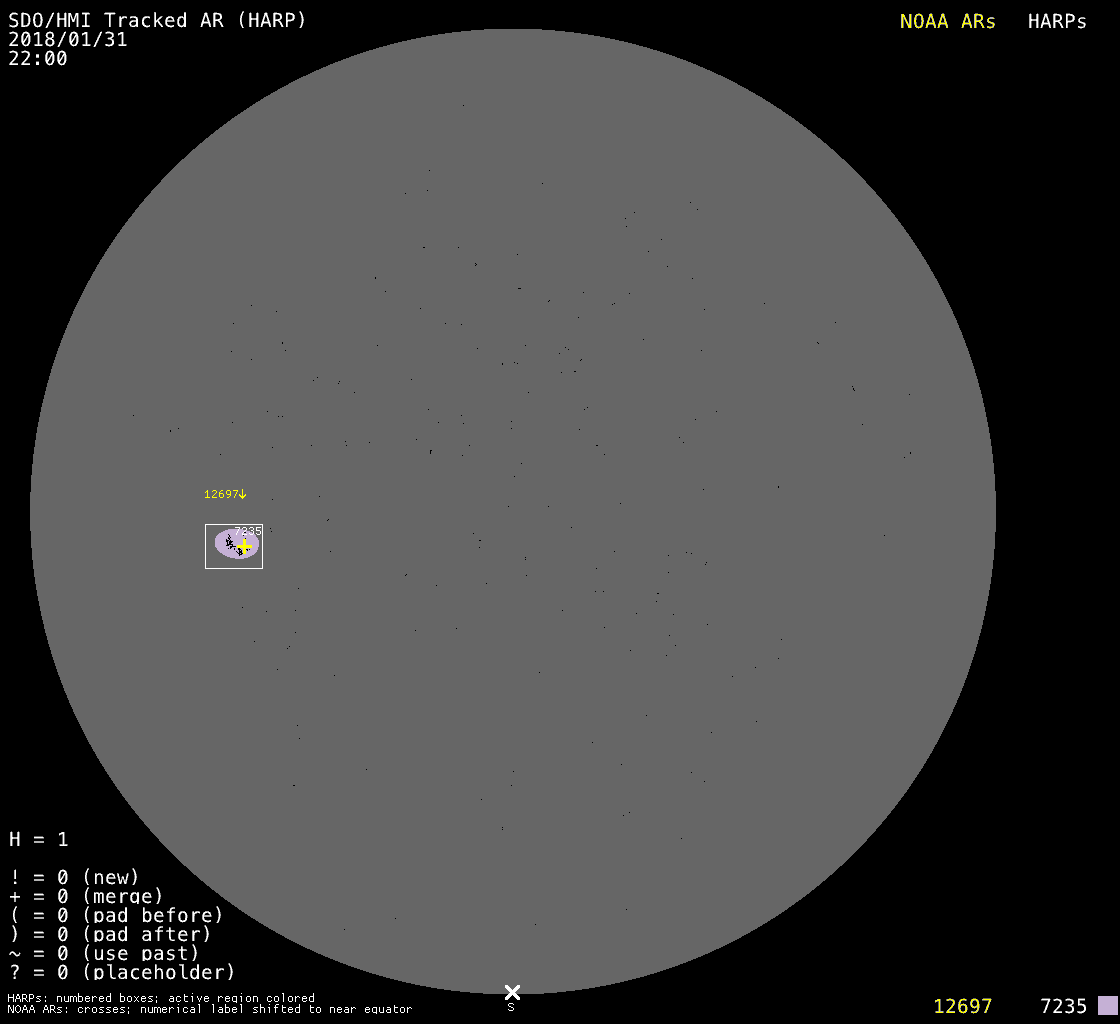This screenshot has height=1024, width=1120.
Task: Click the white HARPs legend label
Action: pyautogui.click(x=1057, y=21)
